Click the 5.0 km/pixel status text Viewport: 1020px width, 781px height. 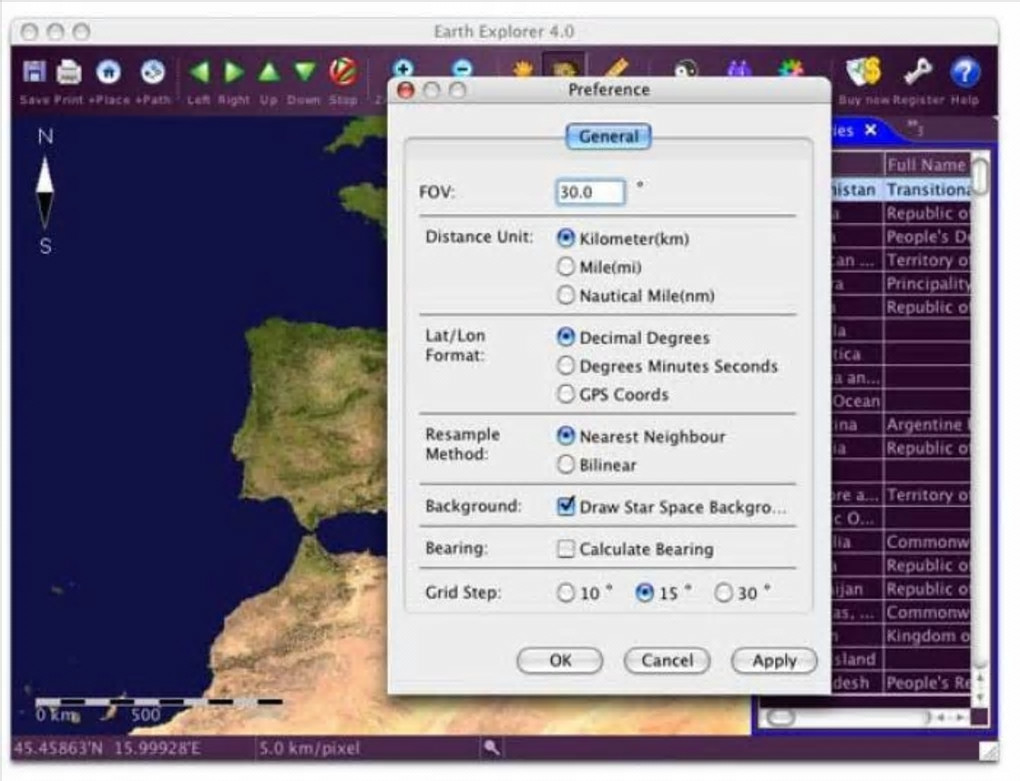(309, 748)
